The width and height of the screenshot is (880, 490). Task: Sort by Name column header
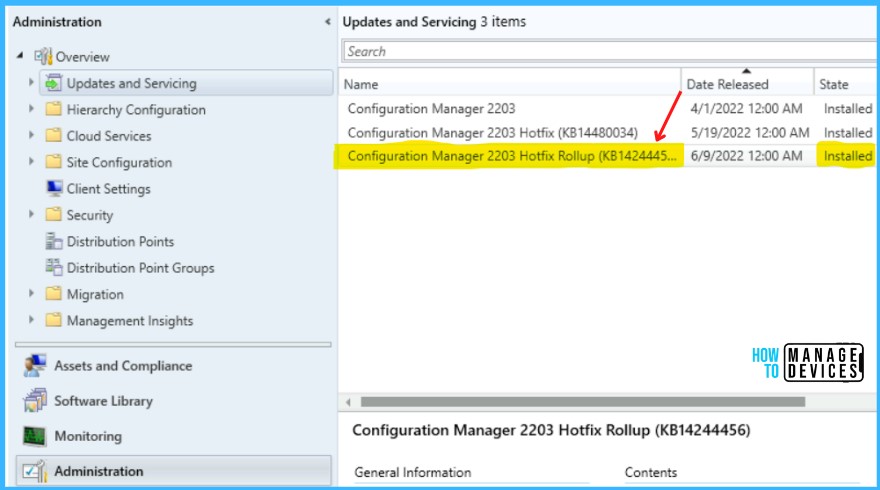510,84
